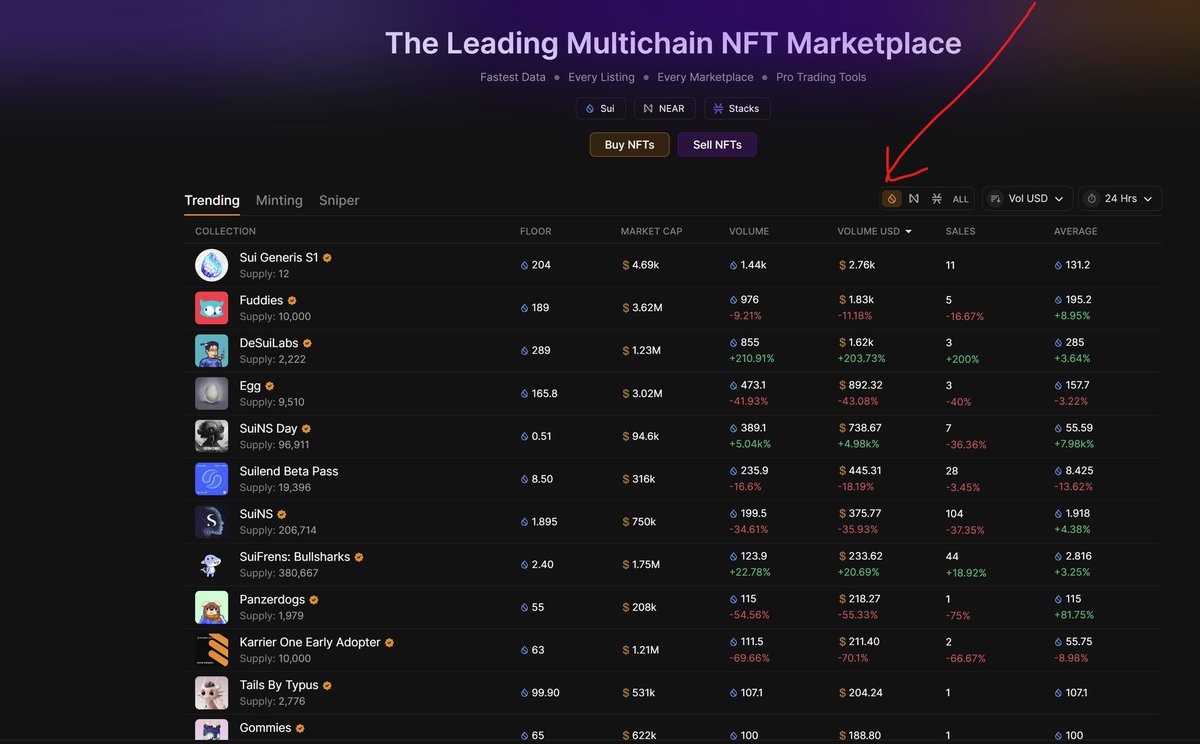Switch to the Minting tab
Viewport: 1200px width, 744px height.
tap(279, 200)
